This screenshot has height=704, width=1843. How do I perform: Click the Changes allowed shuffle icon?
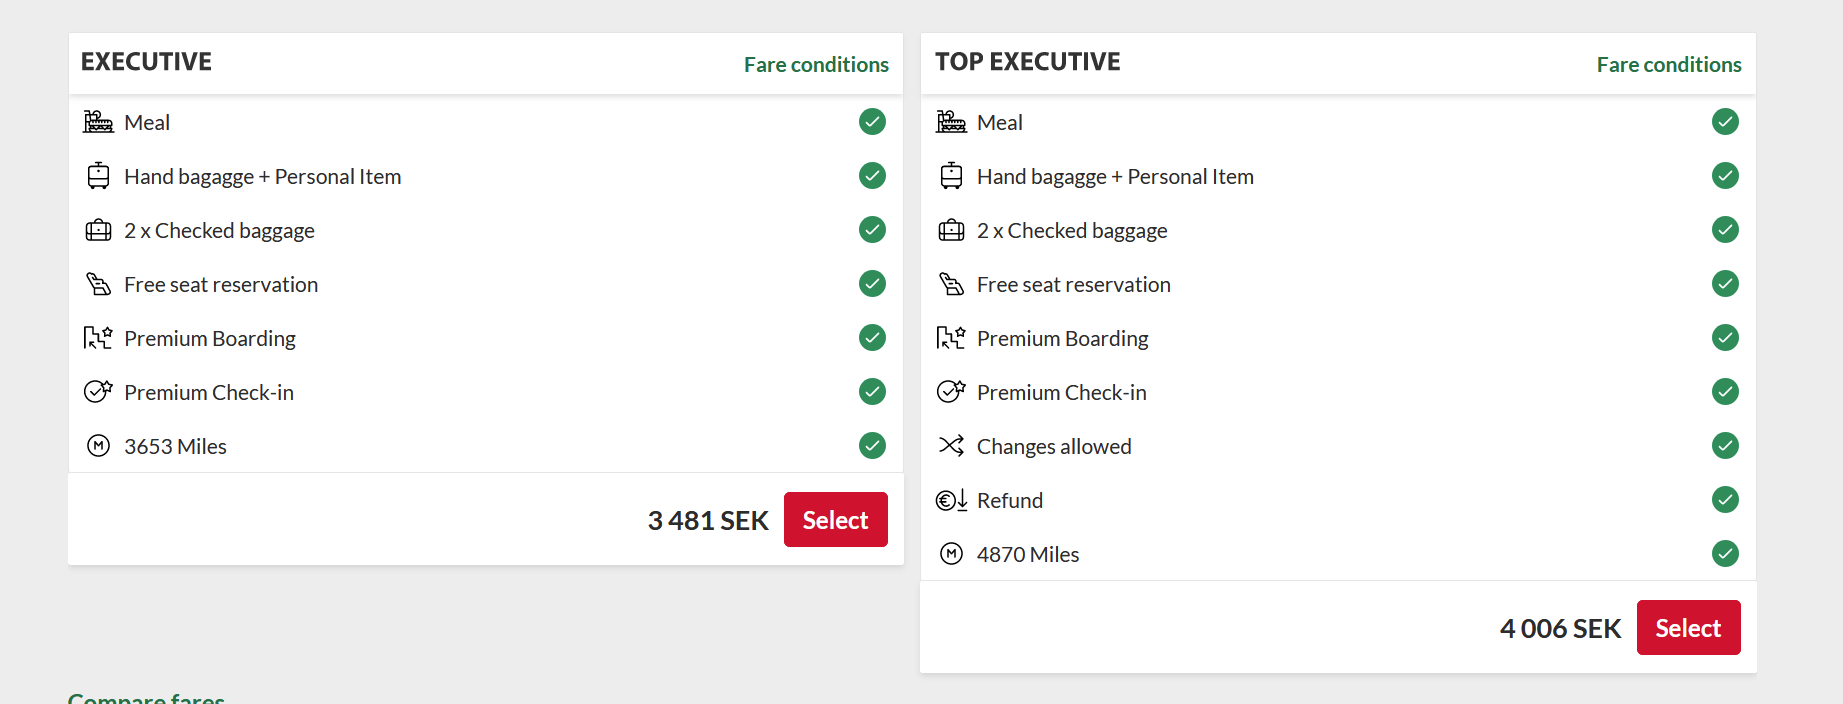951,446
